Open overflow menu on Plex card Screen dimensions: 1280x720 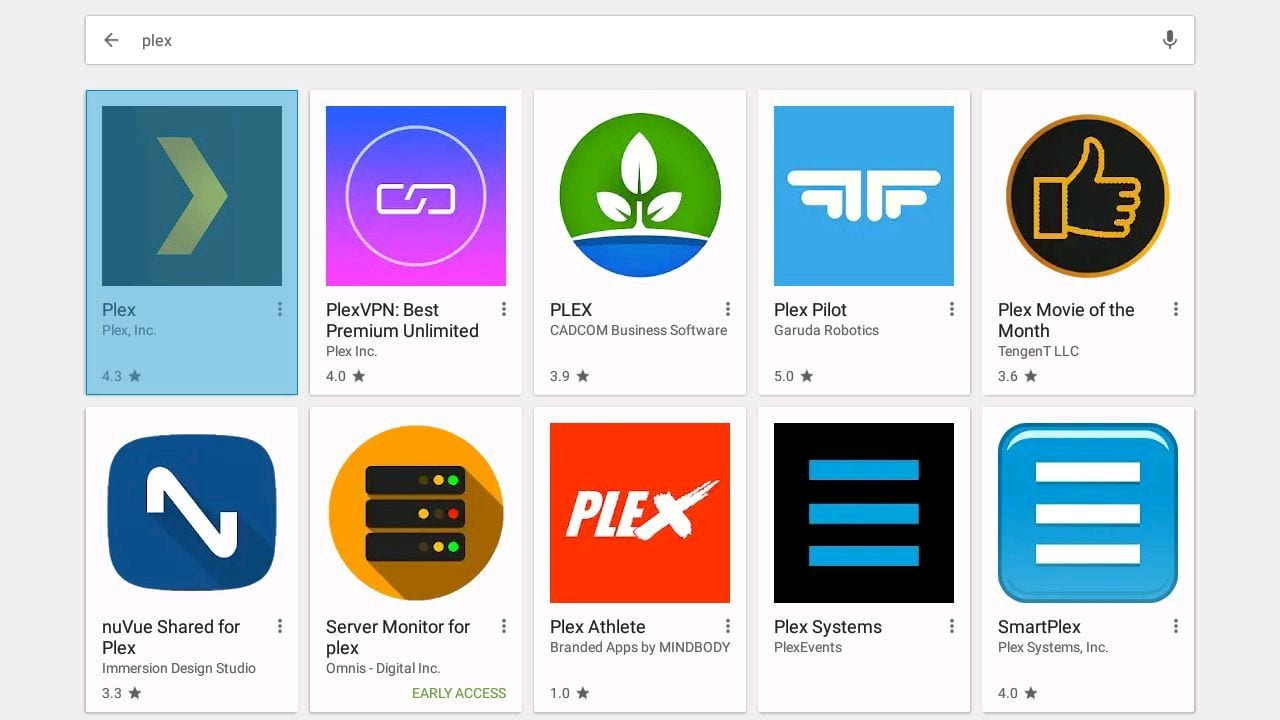[x=280, y=310]
